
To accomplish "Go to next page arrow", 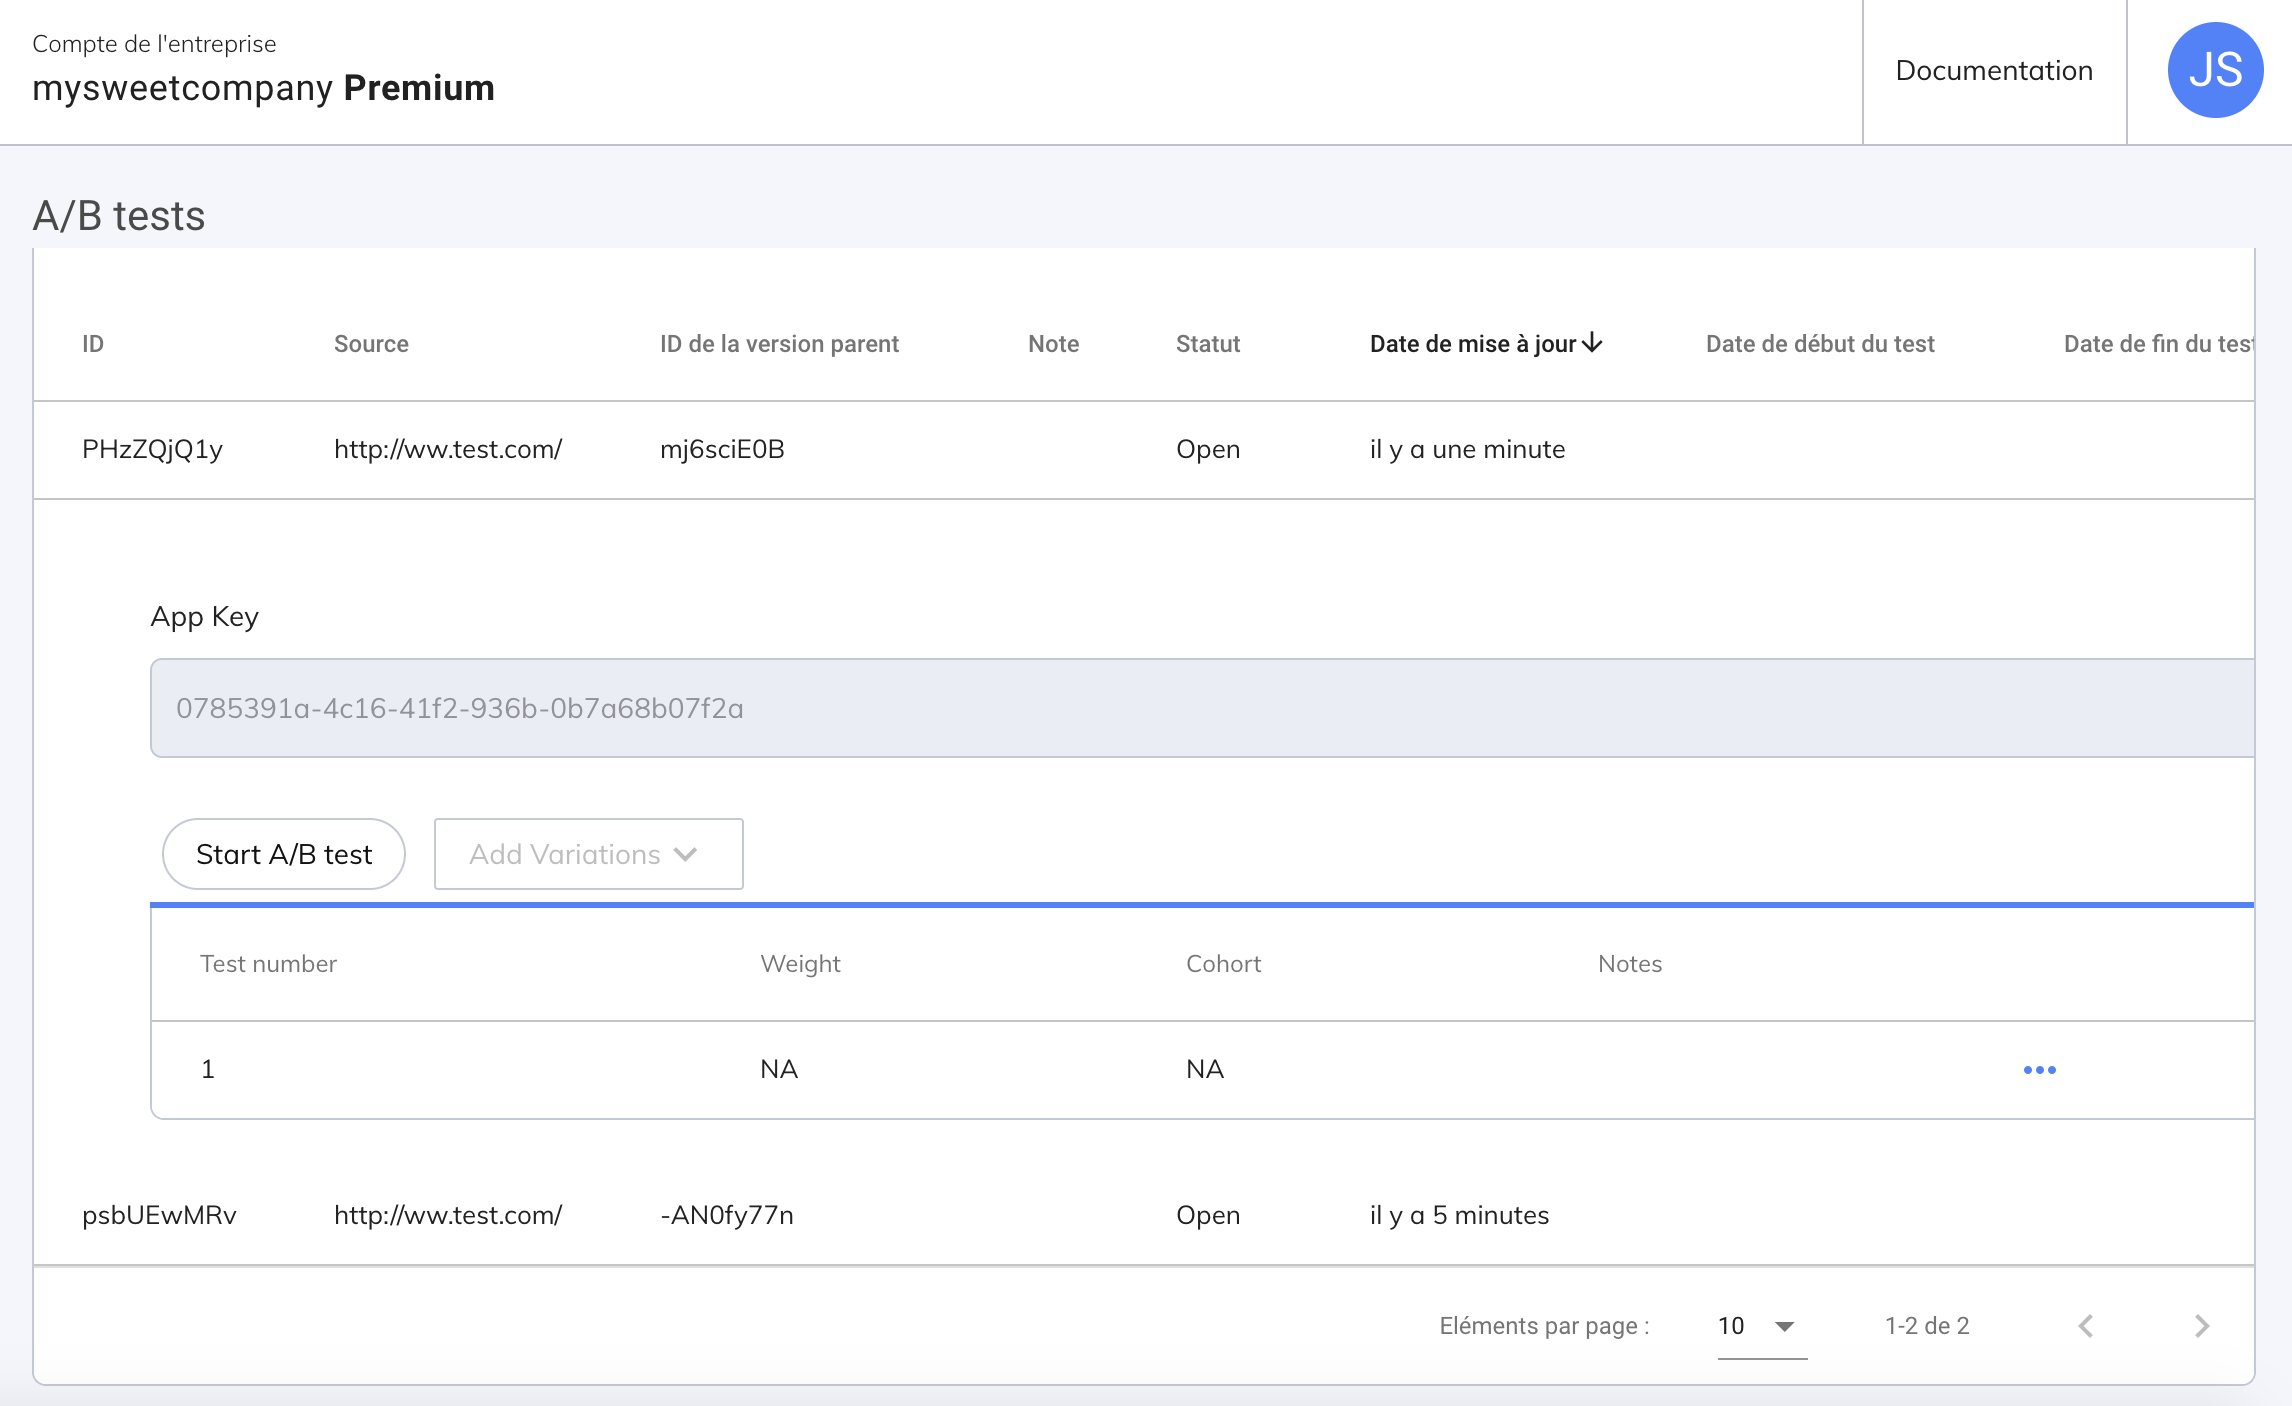I will click(2201, 1326).
